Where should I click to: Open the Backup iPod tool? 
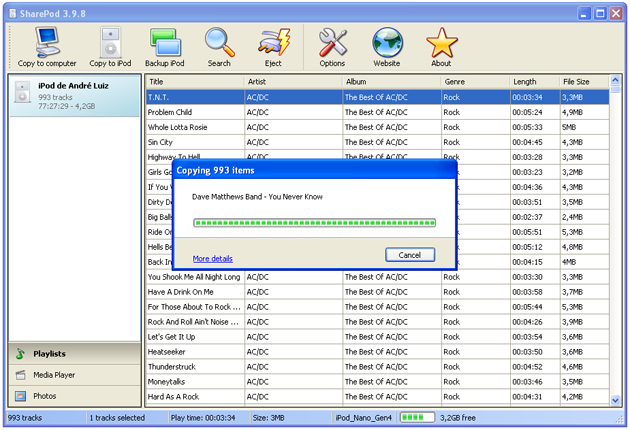click(x=165, y=47)
